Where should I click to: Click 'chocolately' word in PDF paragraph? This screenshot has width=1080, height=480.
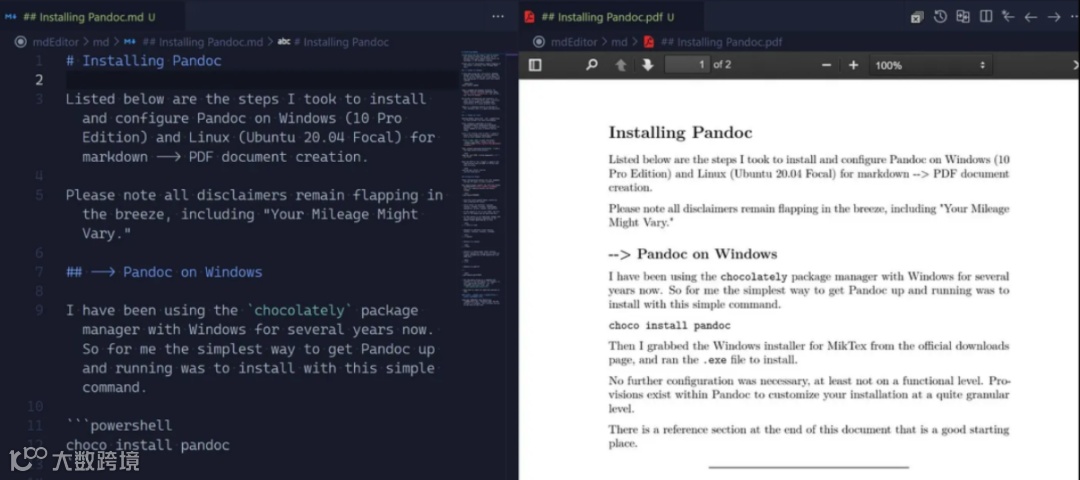tap(754, 277)
